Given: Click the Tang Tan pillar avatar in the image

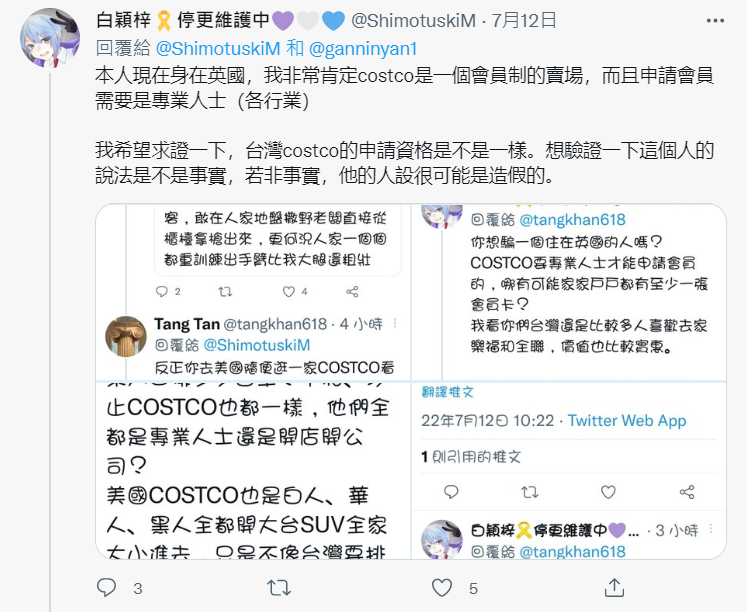Looking at the screenshot, I should 126,336.
